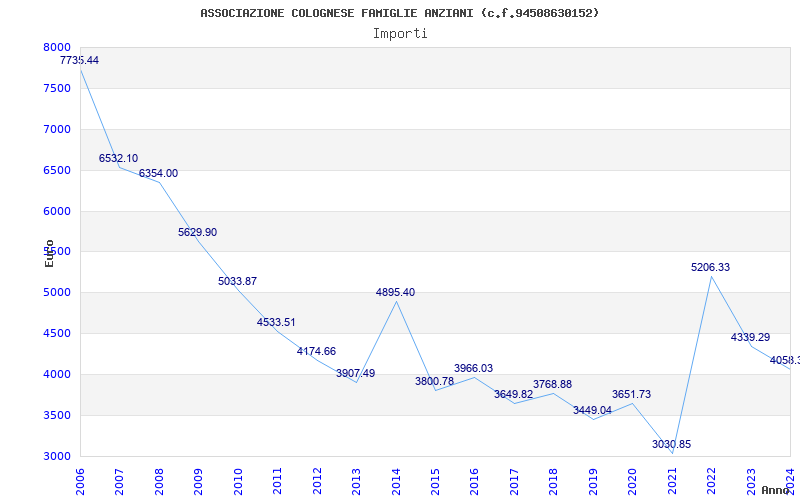Image resolution: width=800 pixels, height=500 pixels.
Task: Click x-axis year label 2010
Action: [x=238, y=481]
